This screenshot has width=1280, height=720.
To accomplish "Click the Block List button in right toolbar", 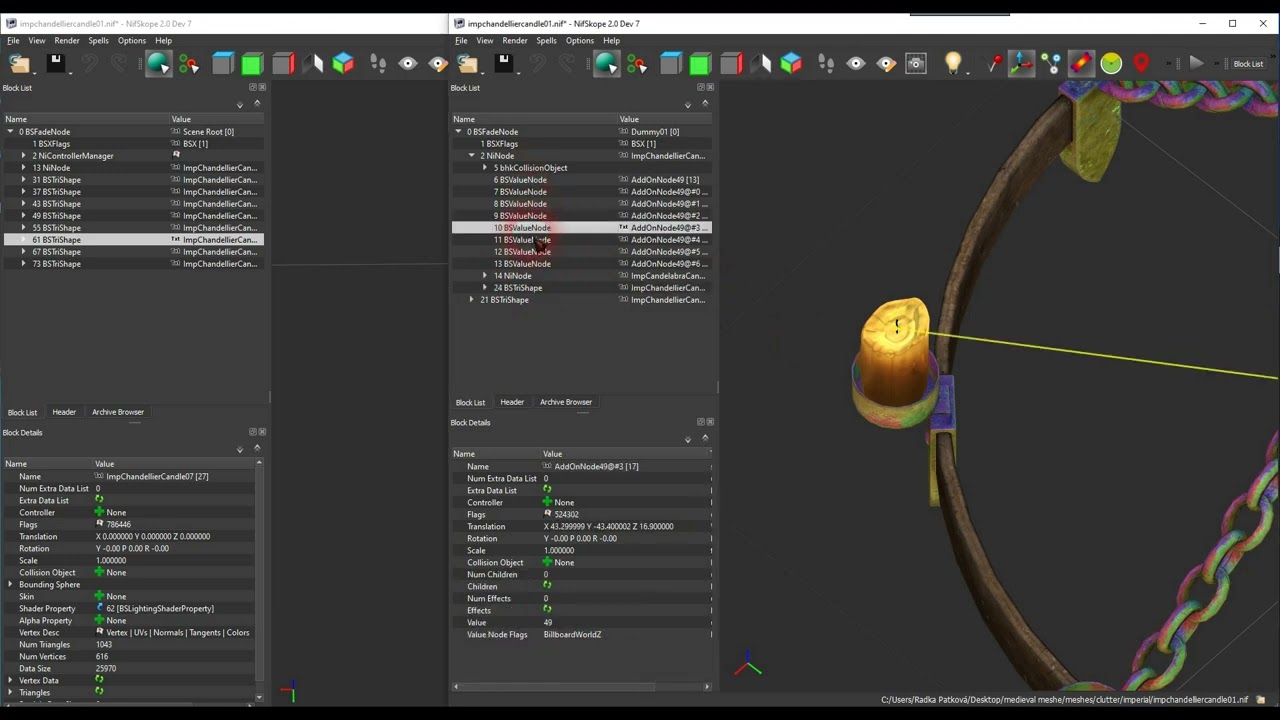I will pos(1248,64).
